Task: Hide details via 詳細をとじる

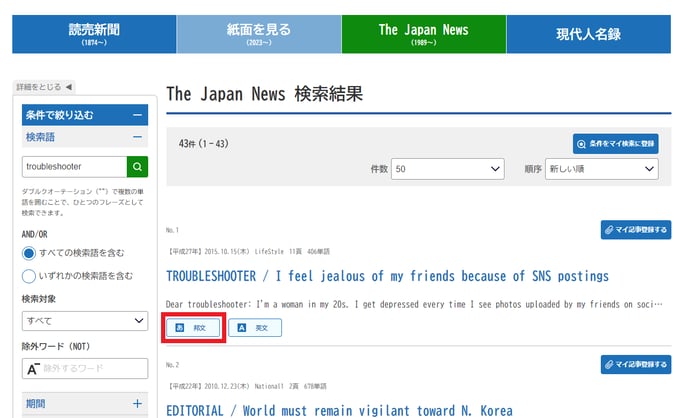Action: 45,87
